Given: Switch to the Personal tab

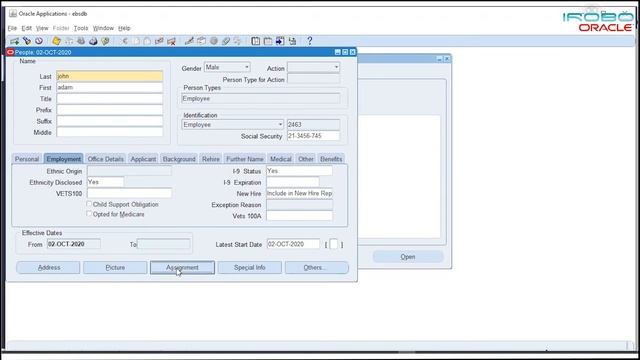Looking at the screenshot, I should 27,159.
